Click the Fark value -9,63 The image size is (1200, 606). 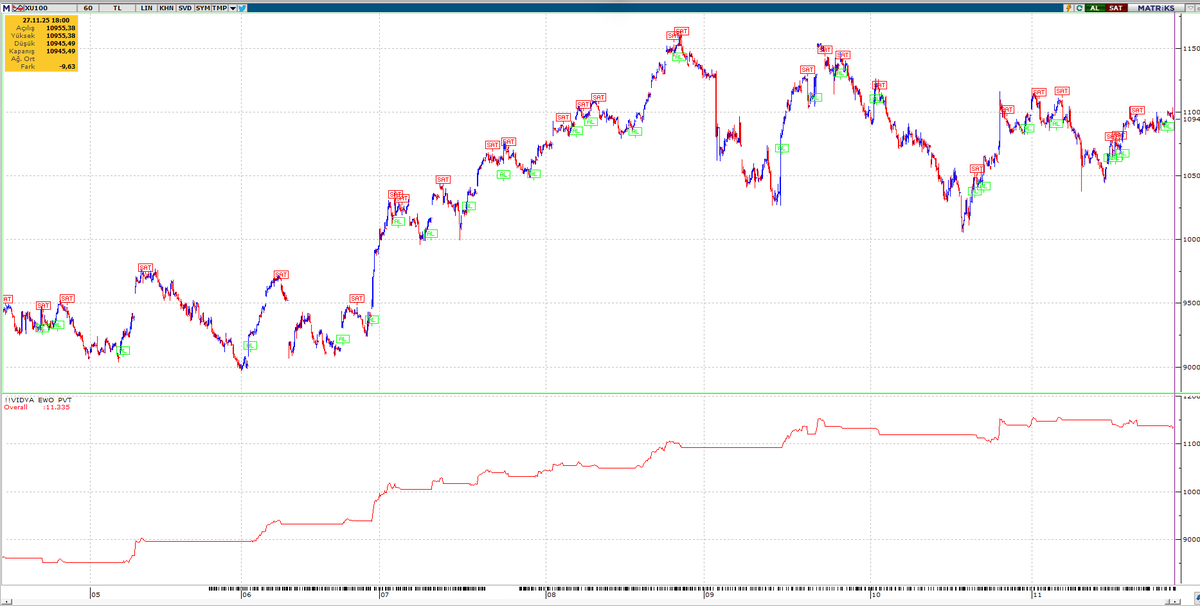[x=67, y=67]
